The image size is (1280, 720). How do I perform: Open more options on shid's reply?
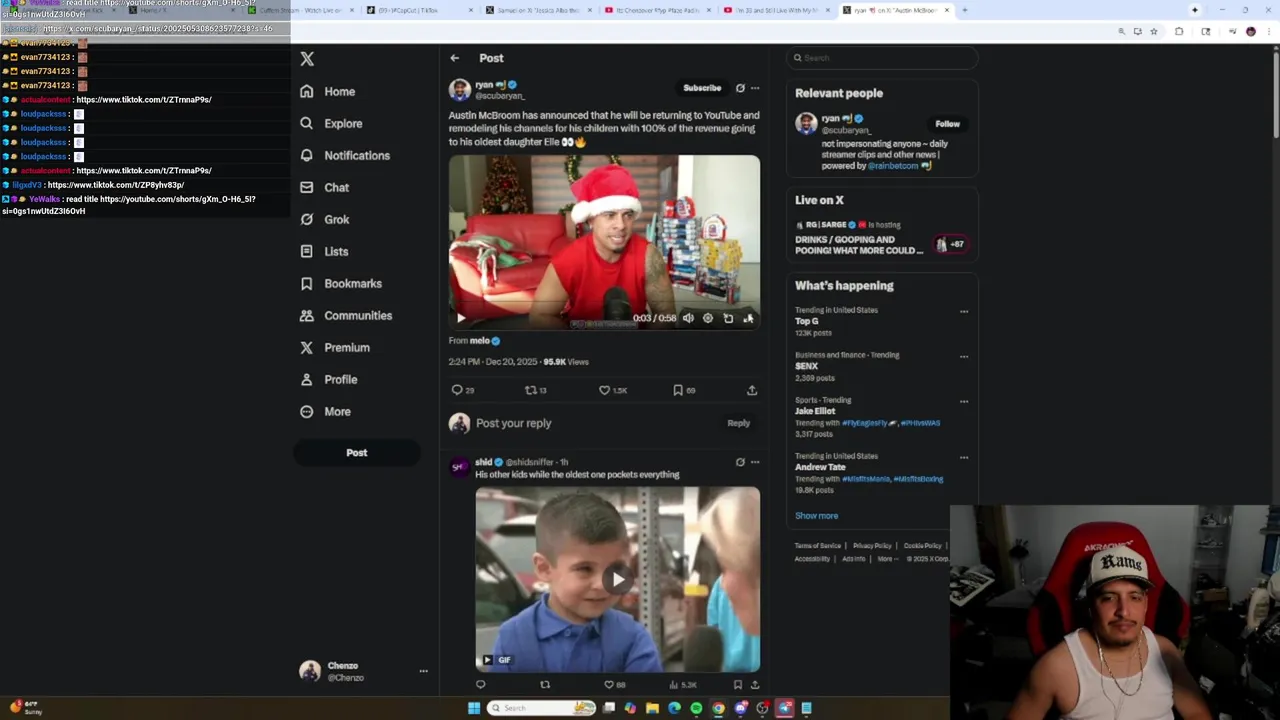coord(755,462)
